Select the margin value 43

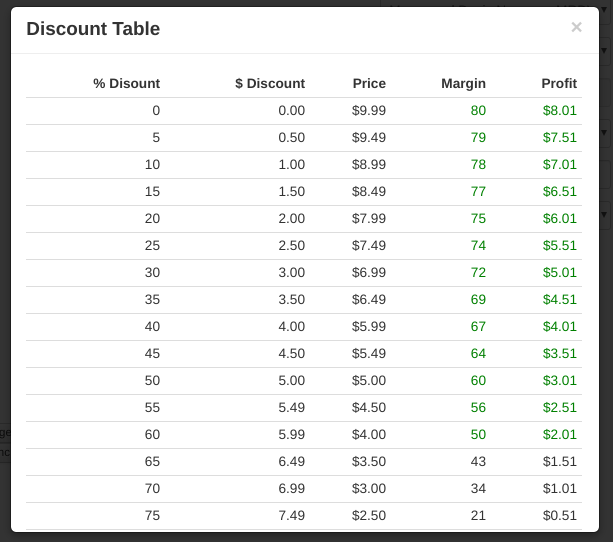point(478,462)
